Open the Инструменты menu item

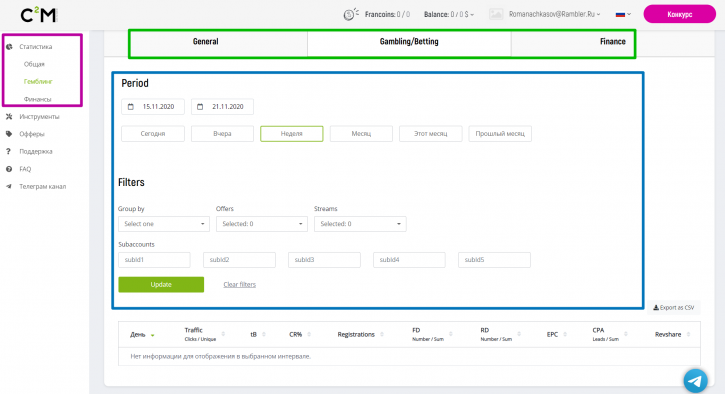[39, 117]
